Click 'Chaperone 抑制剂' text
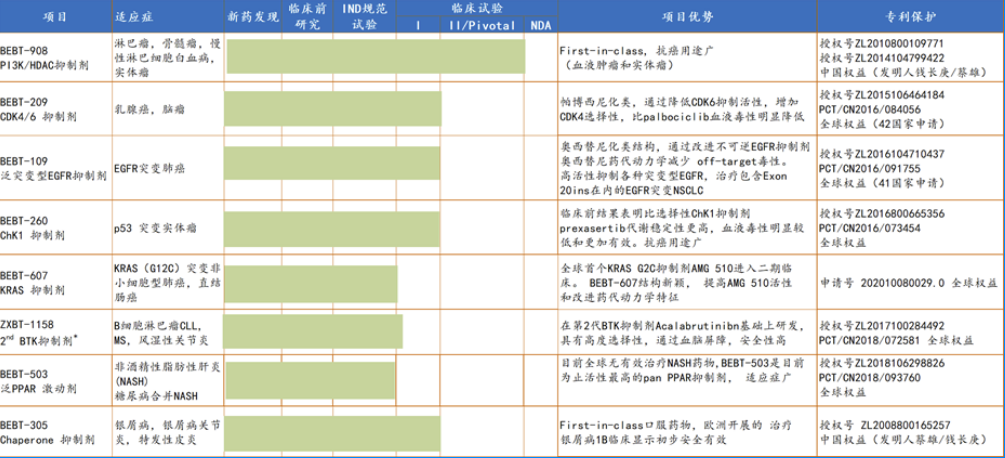The height and width of the screenshot is (458, 1005). [47, 439]
